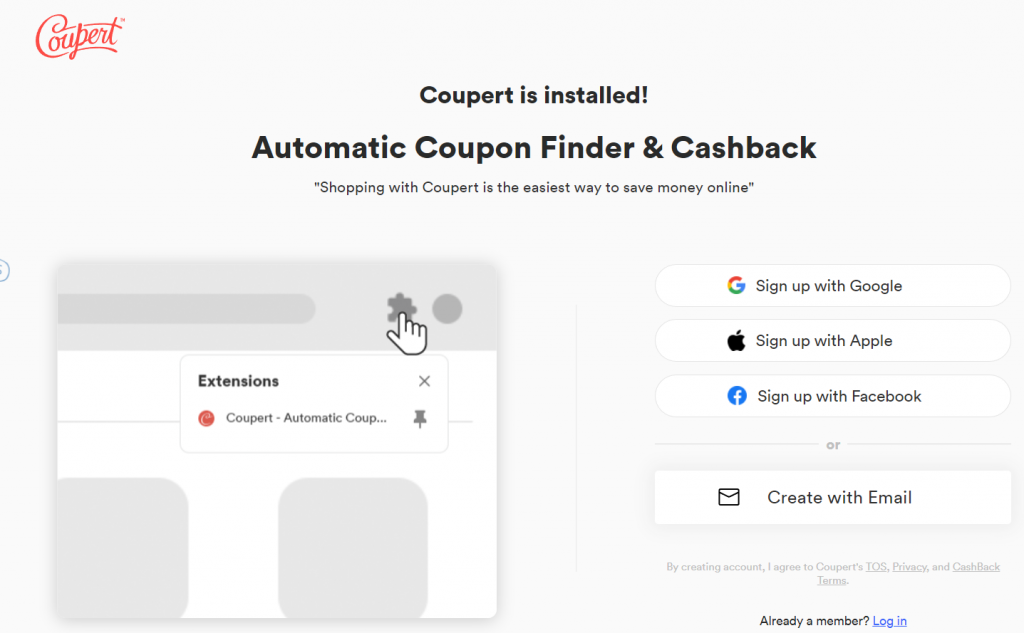The width and height of the screenshot is (1024, 633).
Task: Open the Privacy link
Action: pos(909,566)
